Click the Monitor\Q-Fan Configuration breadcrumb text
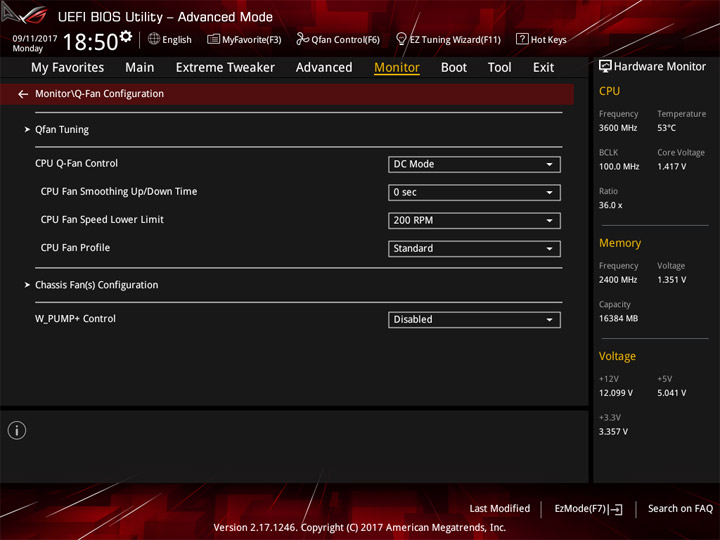The width and height of the screenshot is (720, 540). coord(99,94)
